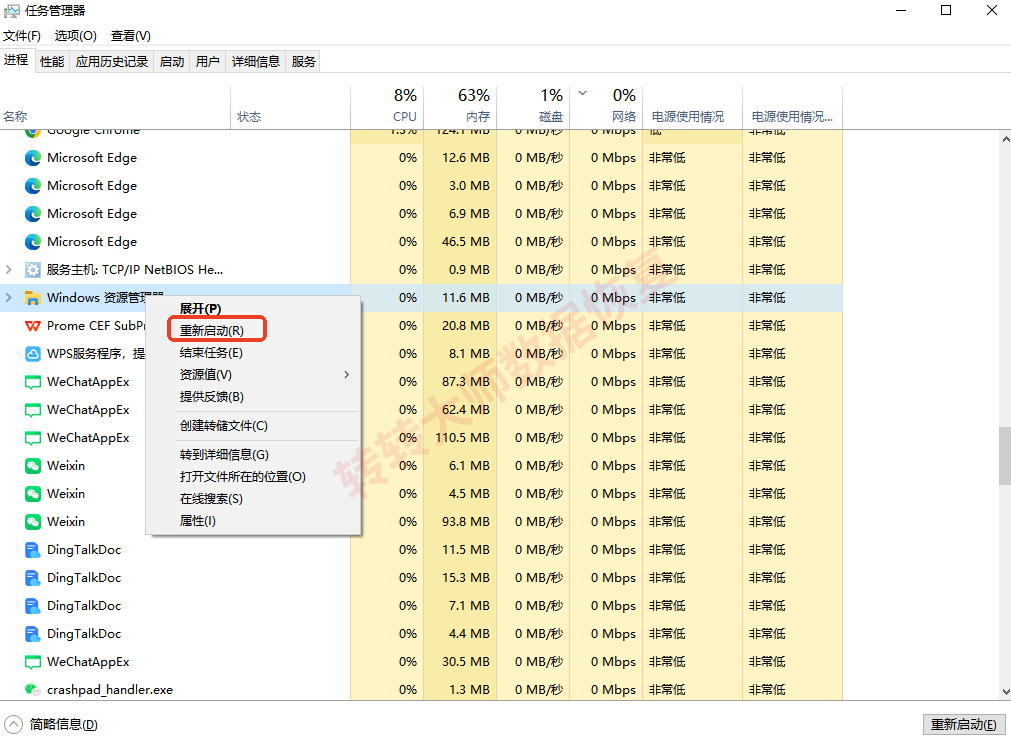This screenshot has height=745, width=1011.
Task: Click the 任务管理器 icon in the title bar
Action: 12,11
